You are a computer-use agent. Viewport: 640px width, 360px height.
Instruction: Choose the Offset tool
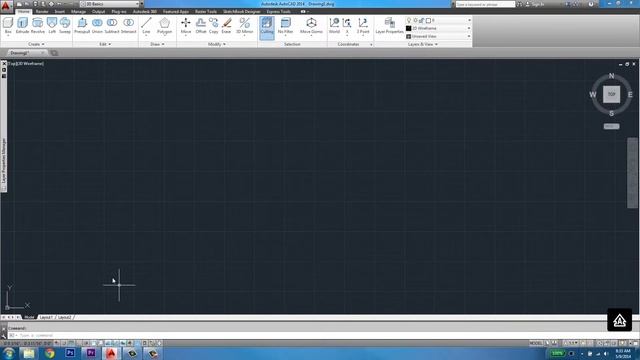tap(201, 25)
